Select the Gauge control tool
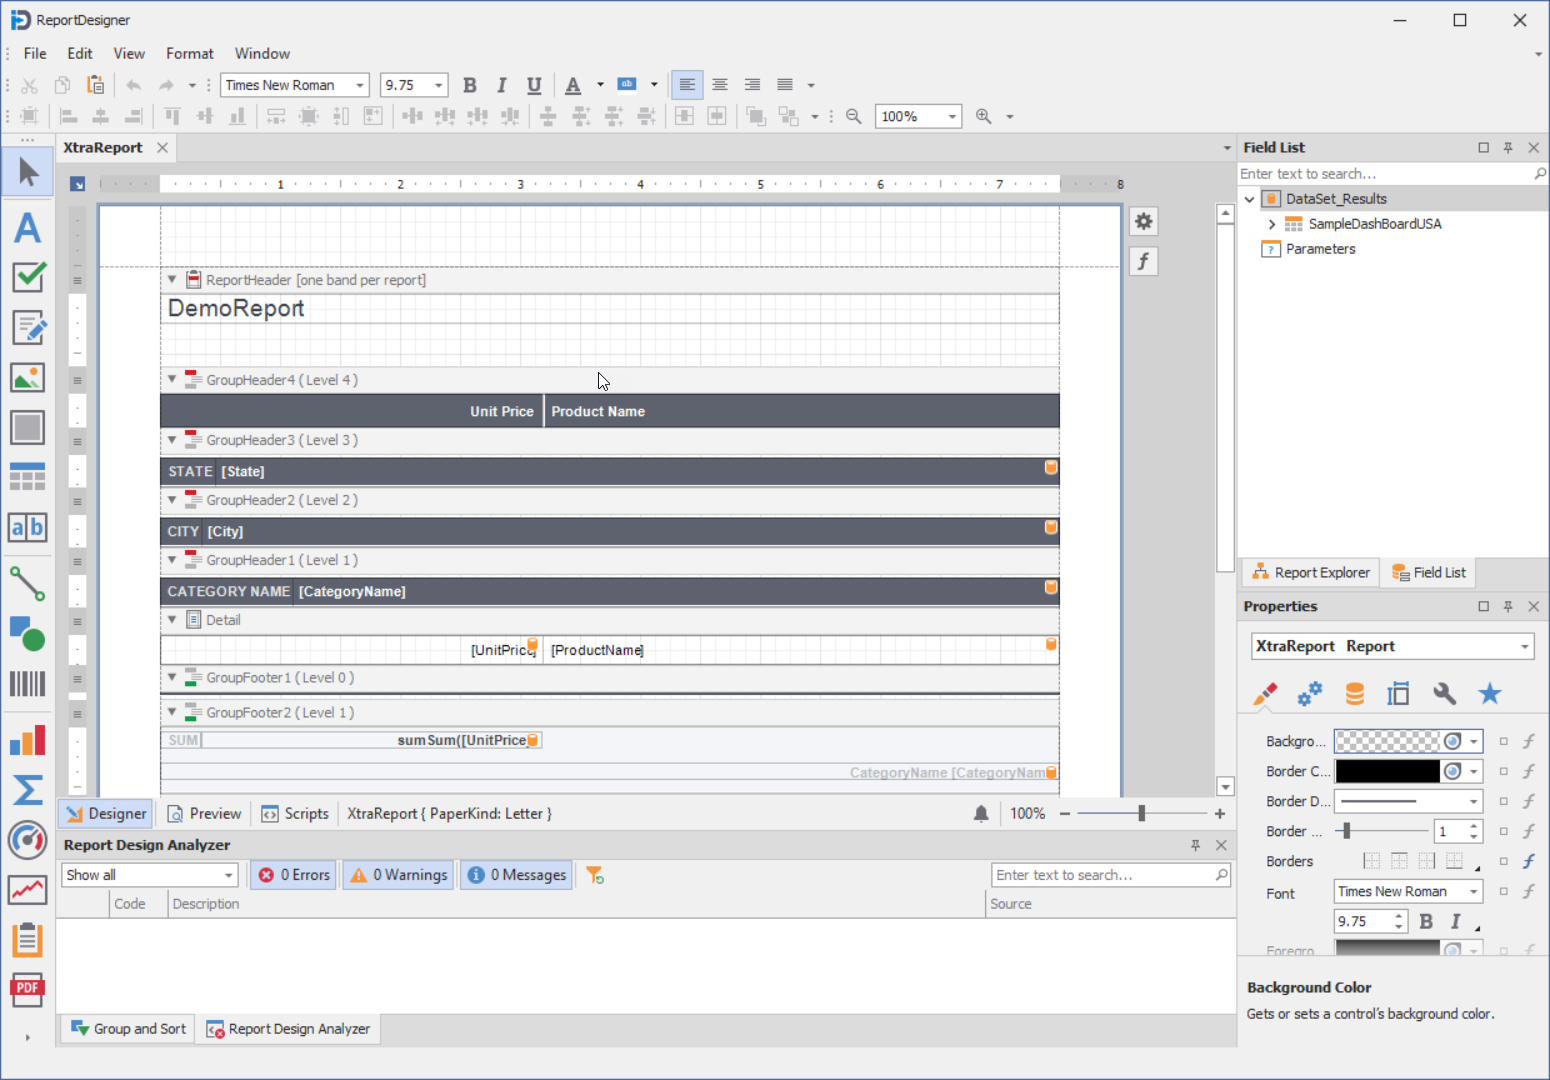 point(27,840)
